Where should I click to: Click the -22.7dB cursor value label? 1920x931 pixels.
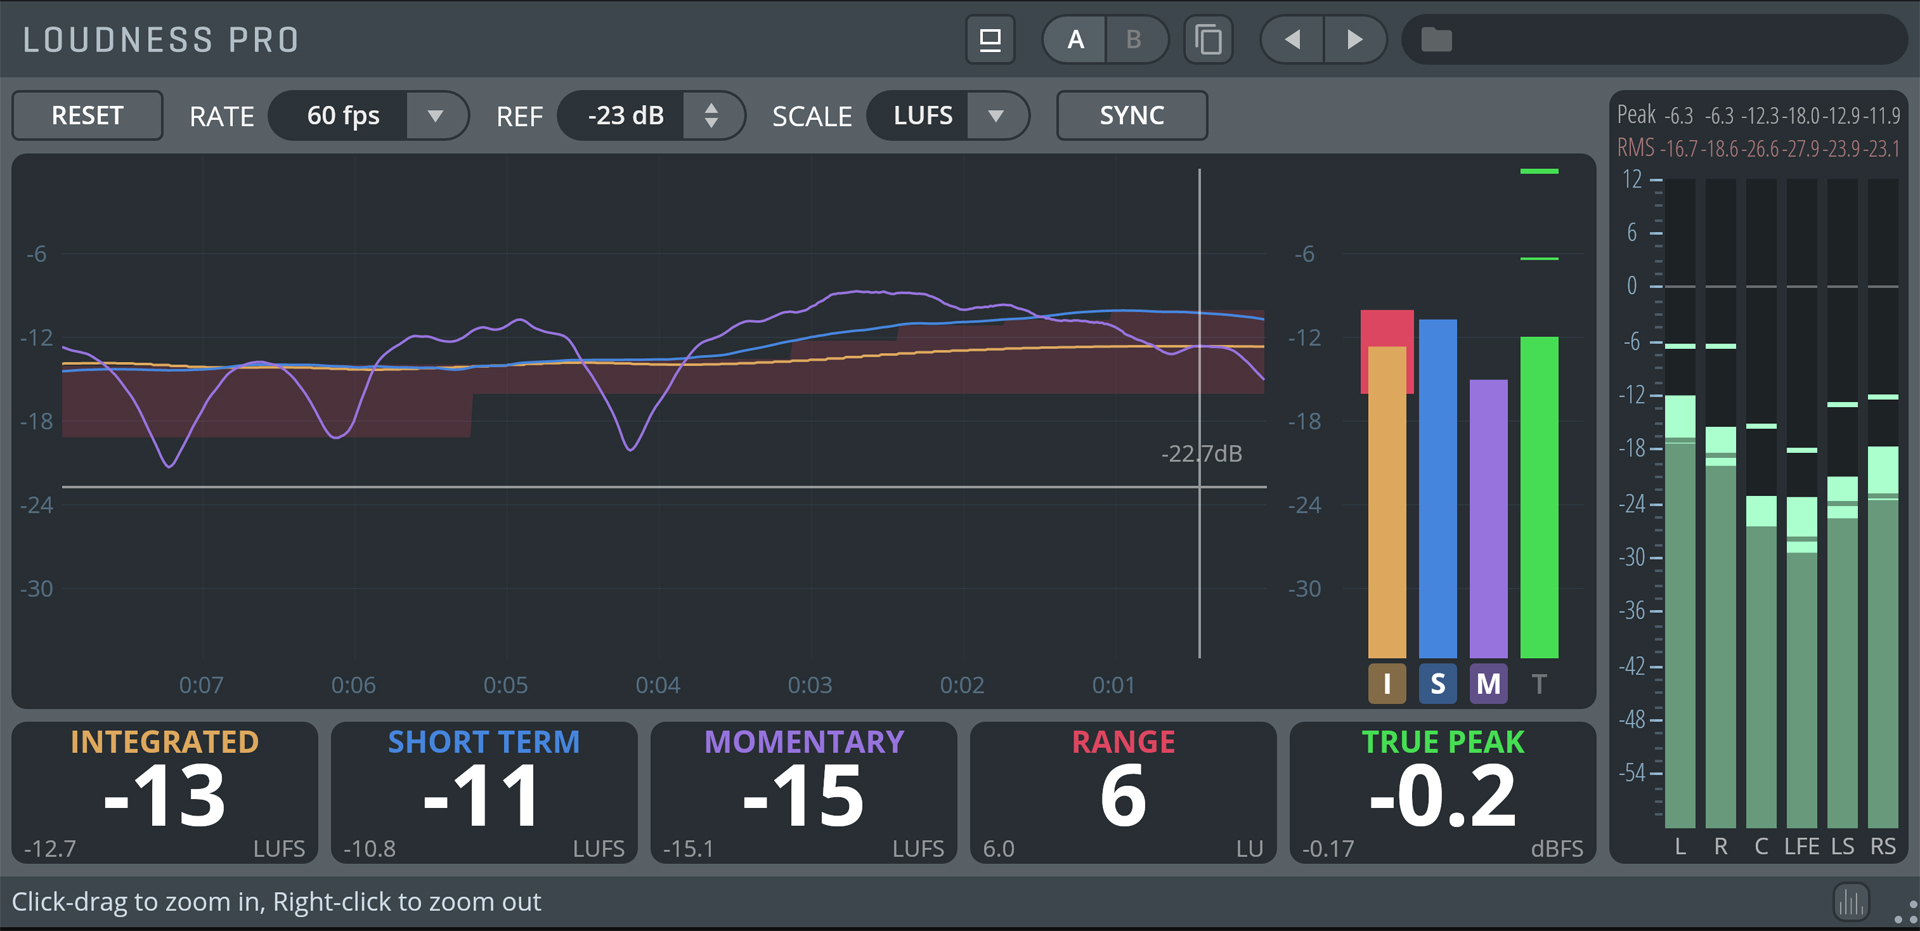tap(1202, 454)
